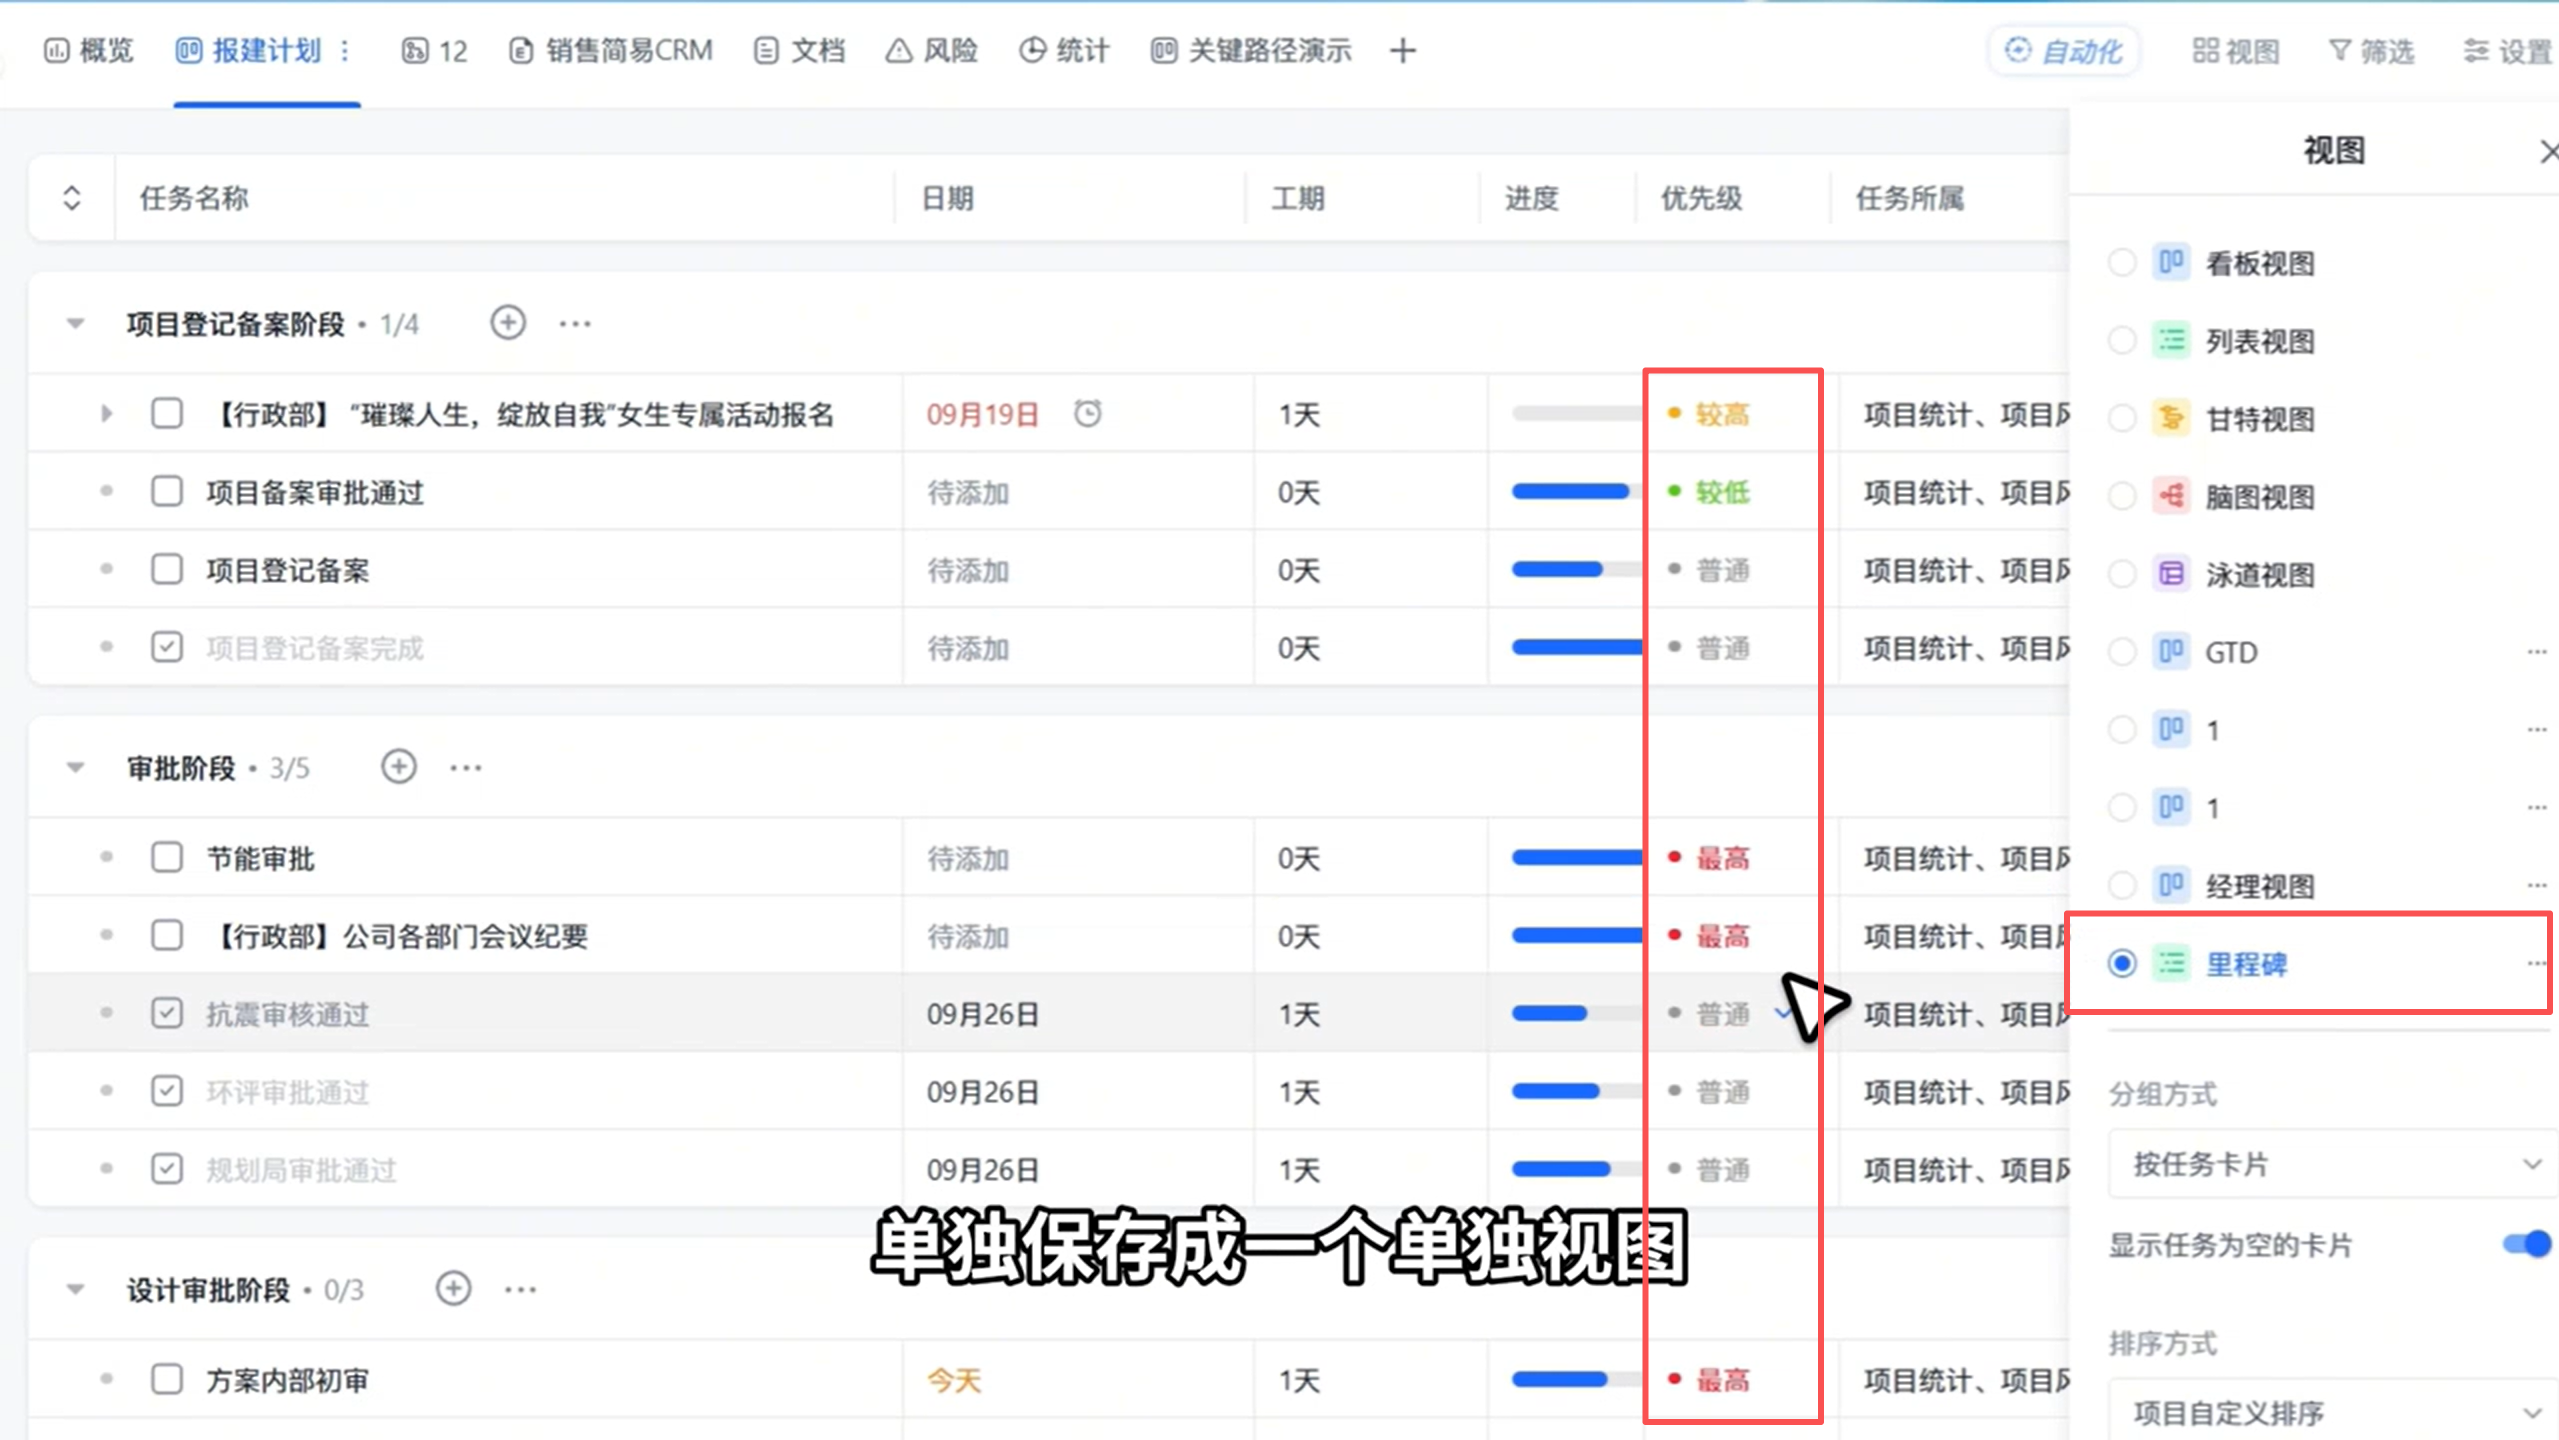
Task: Click the 筛选 filter button
Action: coord(2371,51)
